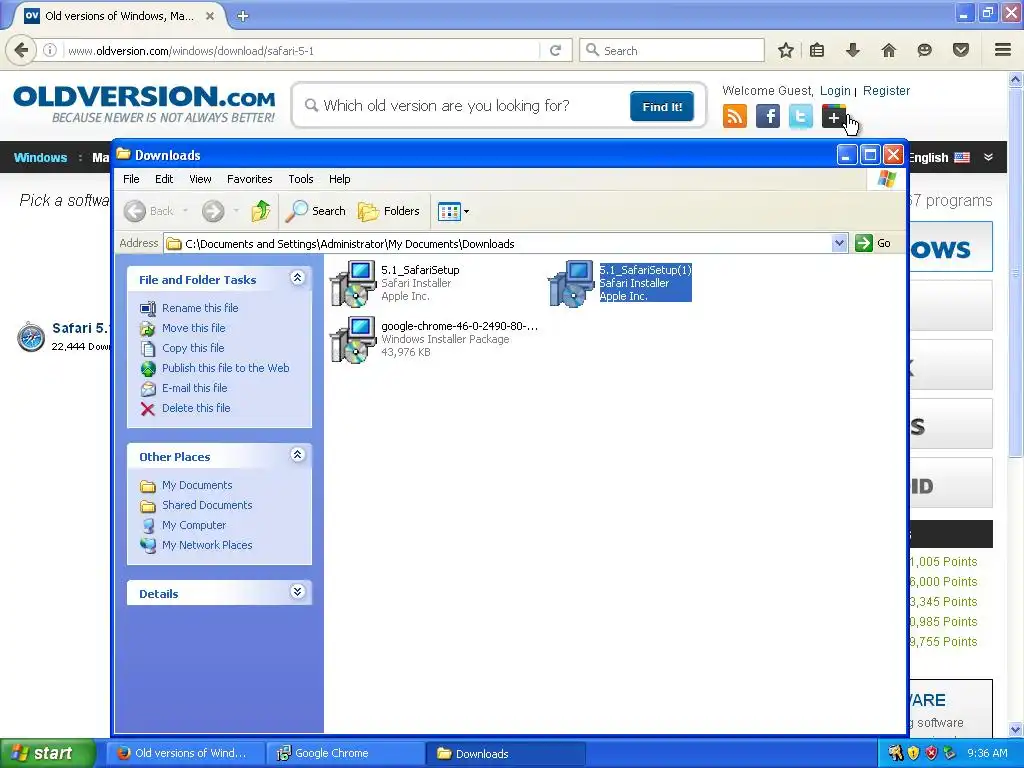Open the Explorer Search pane
Image resolution: width=1024 pixels, height=768 pixels.
coord(315,211)
